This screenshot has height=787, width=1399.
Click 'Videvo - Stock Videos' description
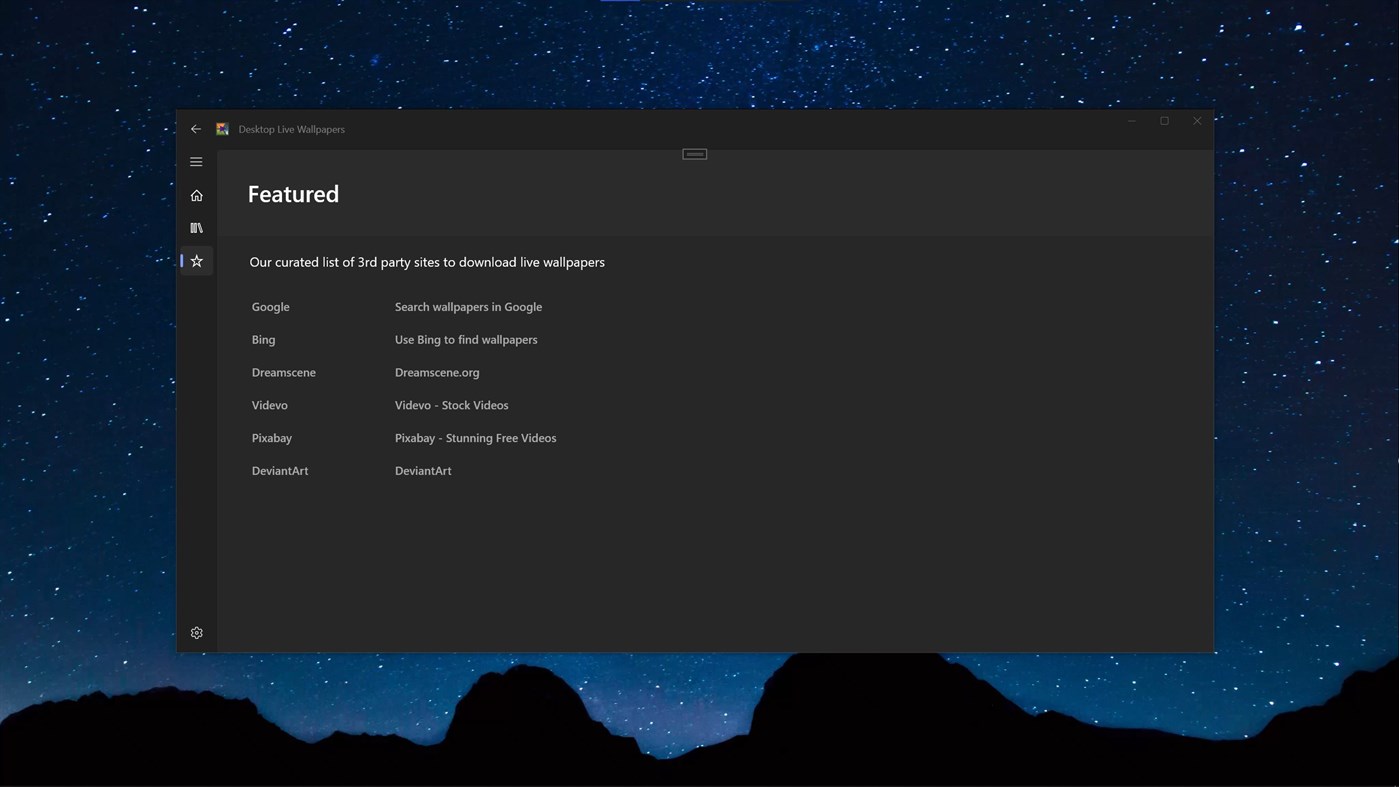[x=452, y=405]
